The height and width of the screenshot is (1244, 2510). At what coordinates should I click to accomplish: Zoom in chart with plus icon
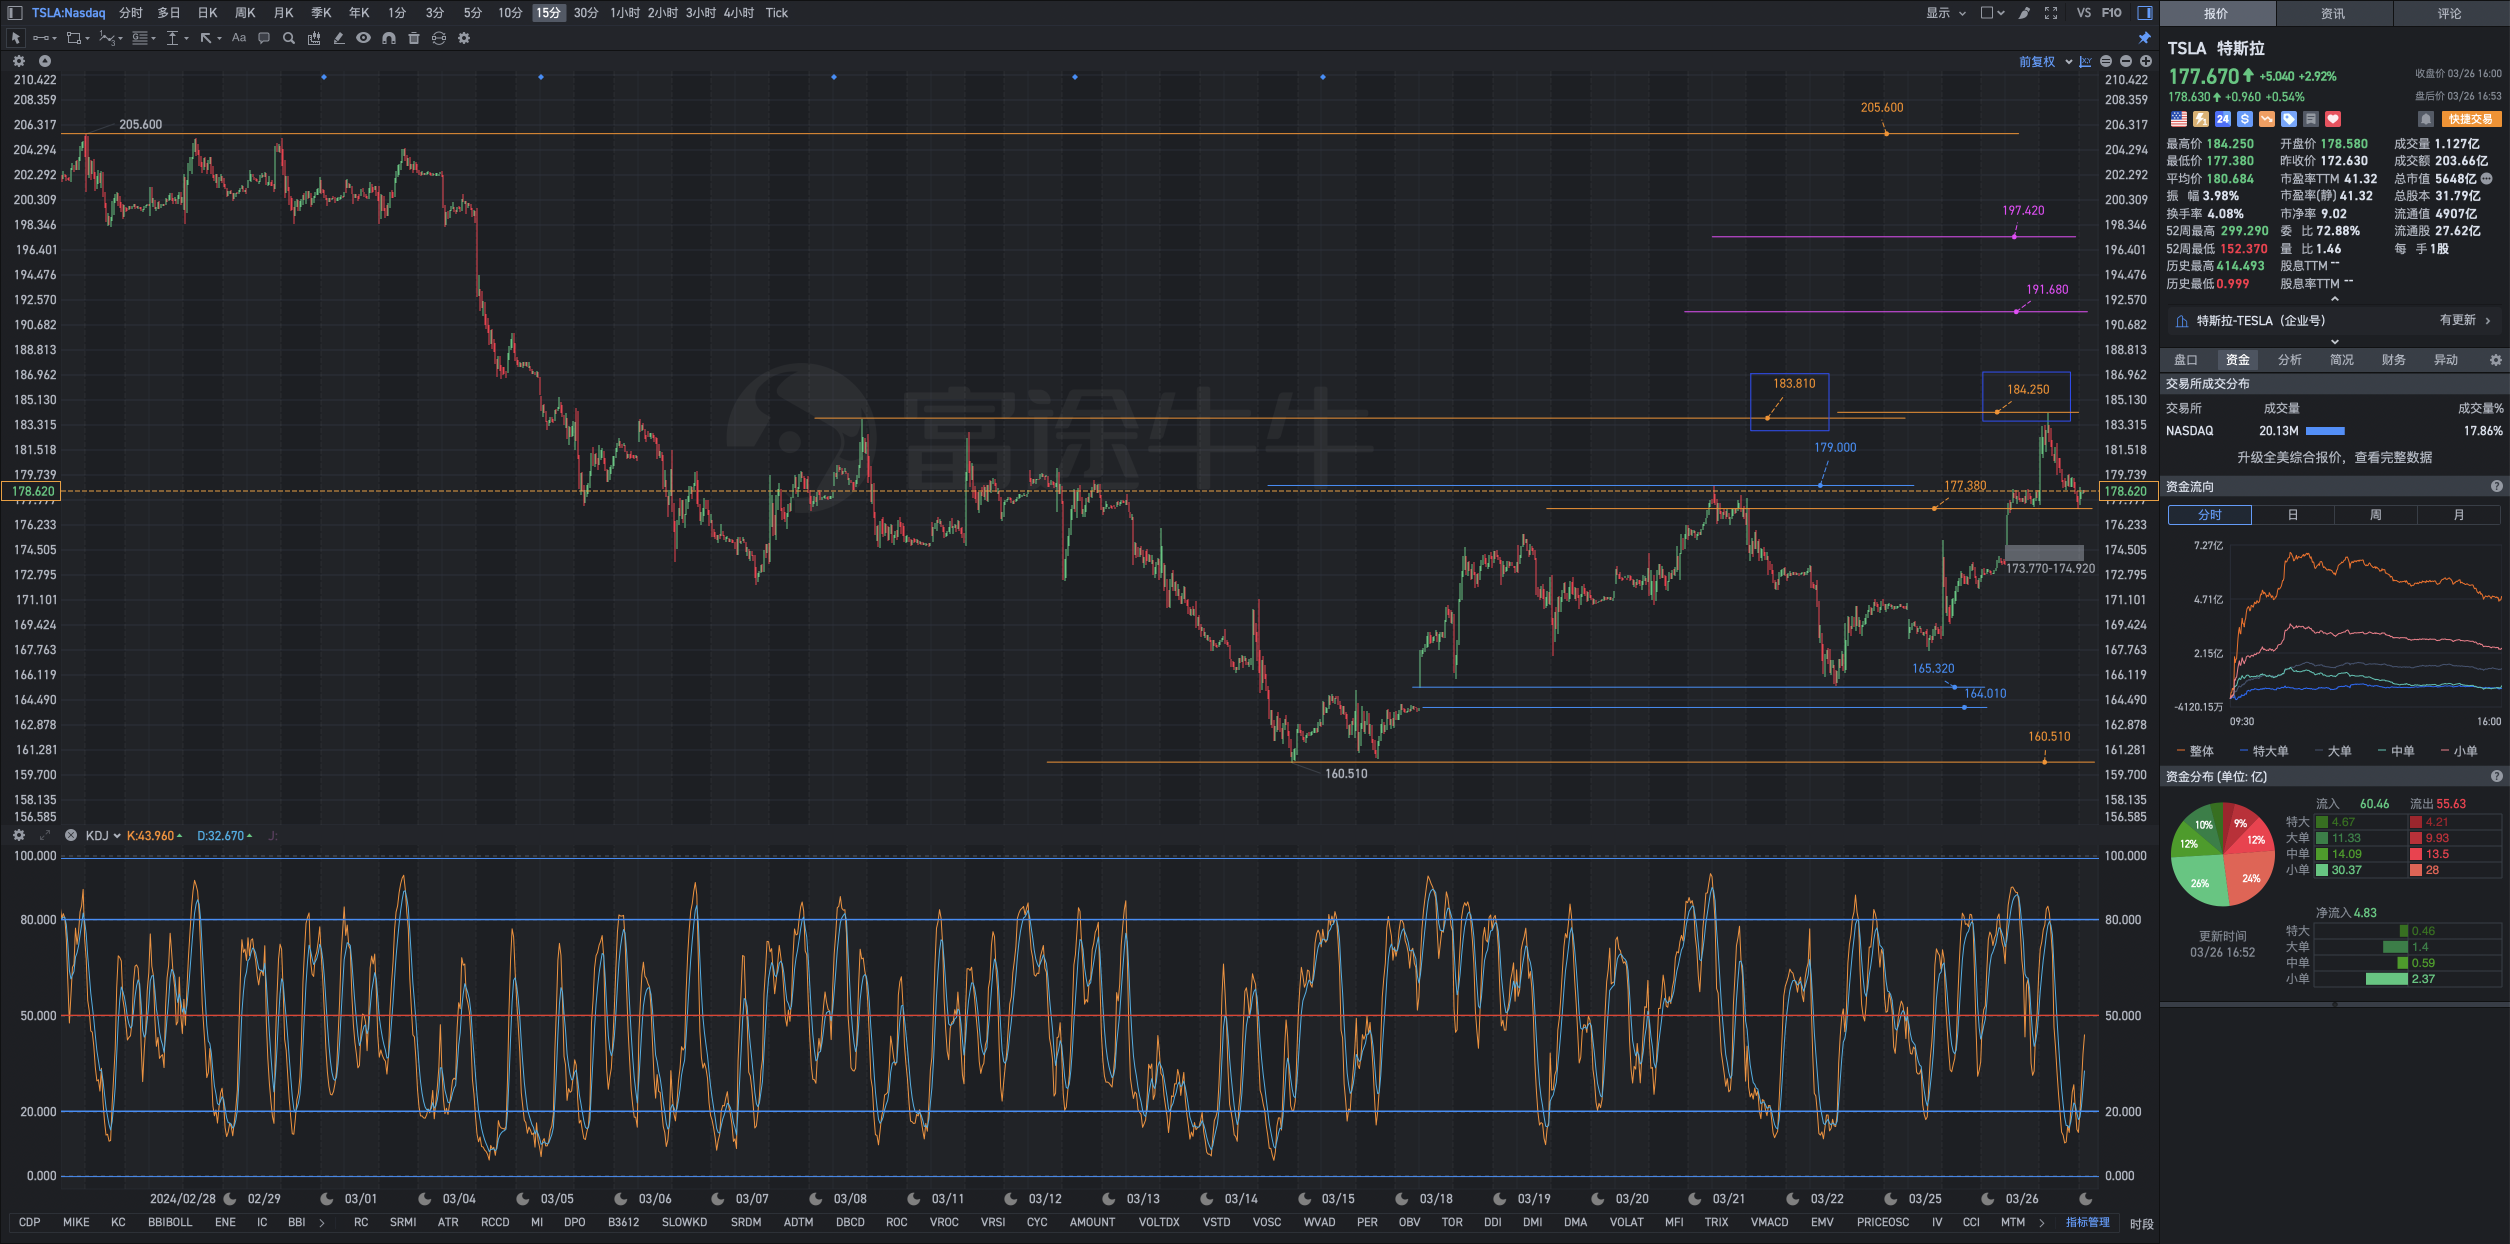(x=2145, y=61)
